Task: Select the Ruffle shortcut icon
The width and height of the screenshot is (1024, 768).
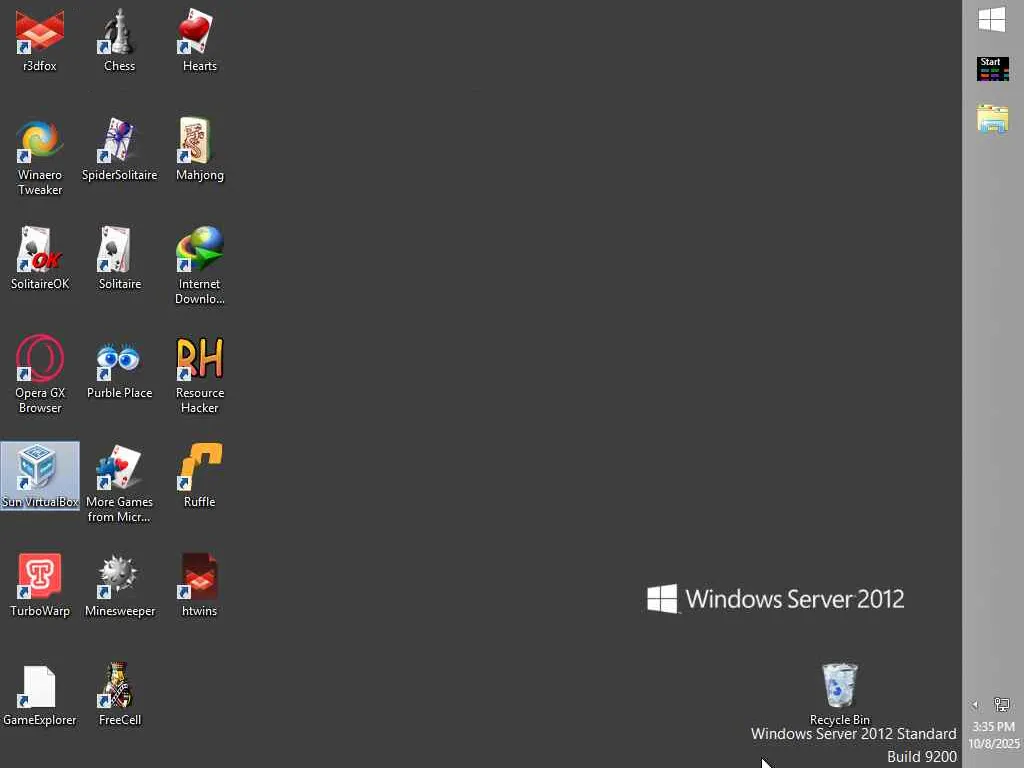Action: (199, 476)
